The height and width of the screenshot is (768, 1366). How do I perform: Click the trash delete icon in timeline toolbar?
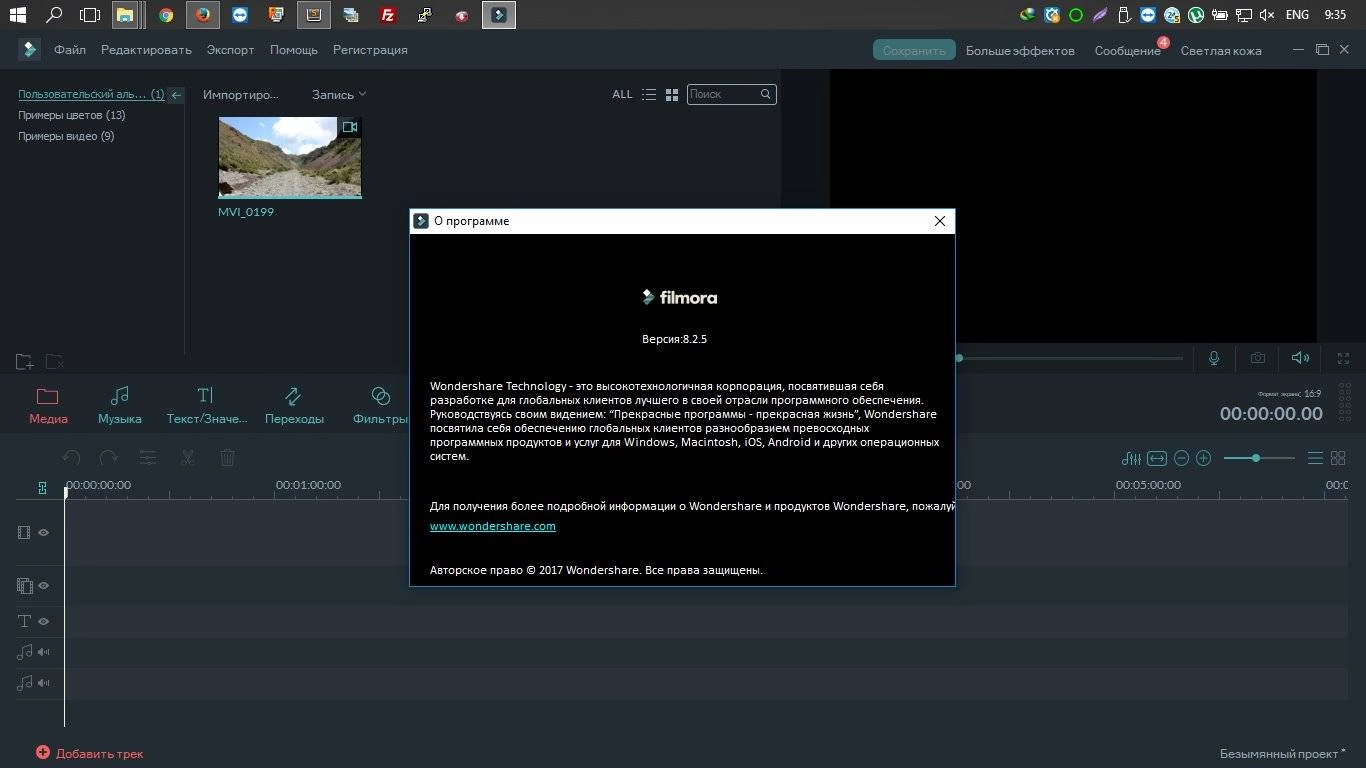[227, 458]
